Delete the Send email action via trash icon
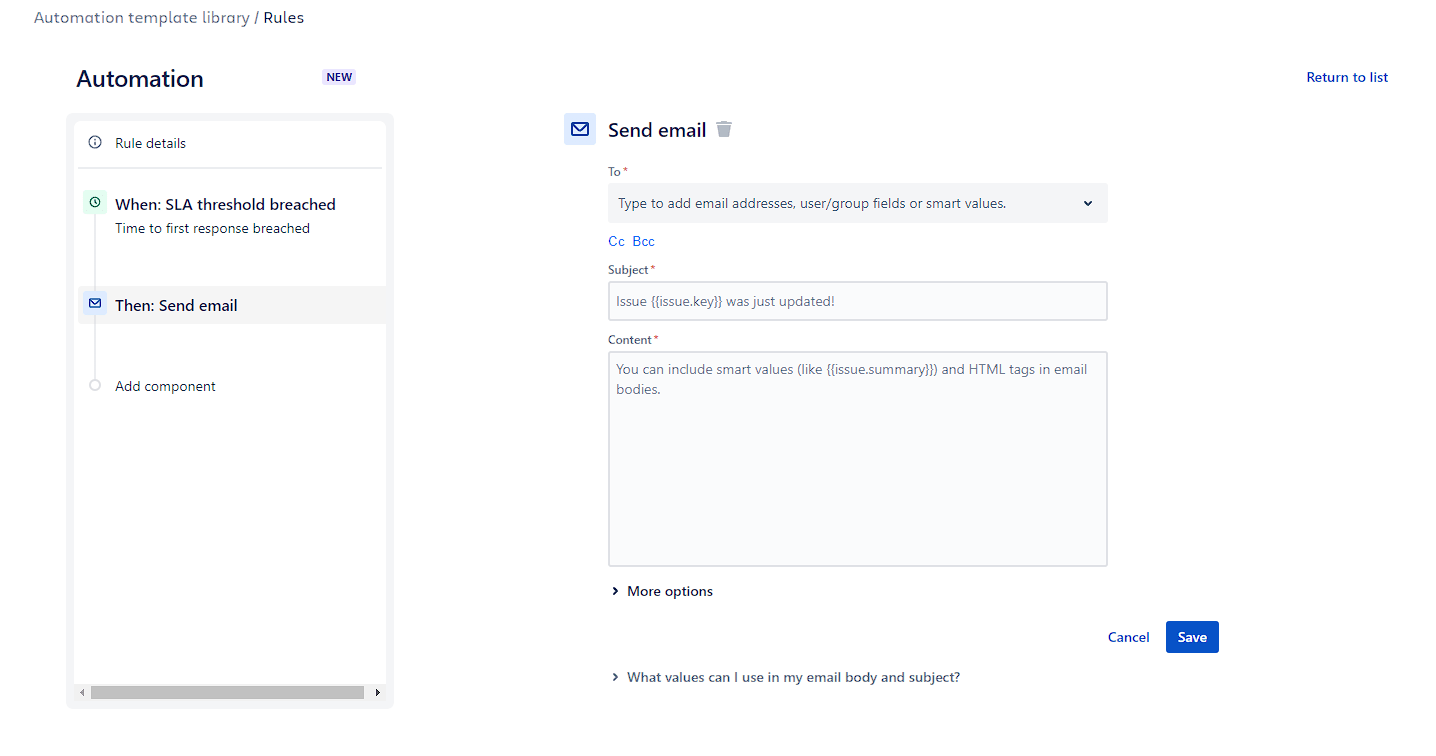Screen dimensions: 1436x756 (724, 129)
